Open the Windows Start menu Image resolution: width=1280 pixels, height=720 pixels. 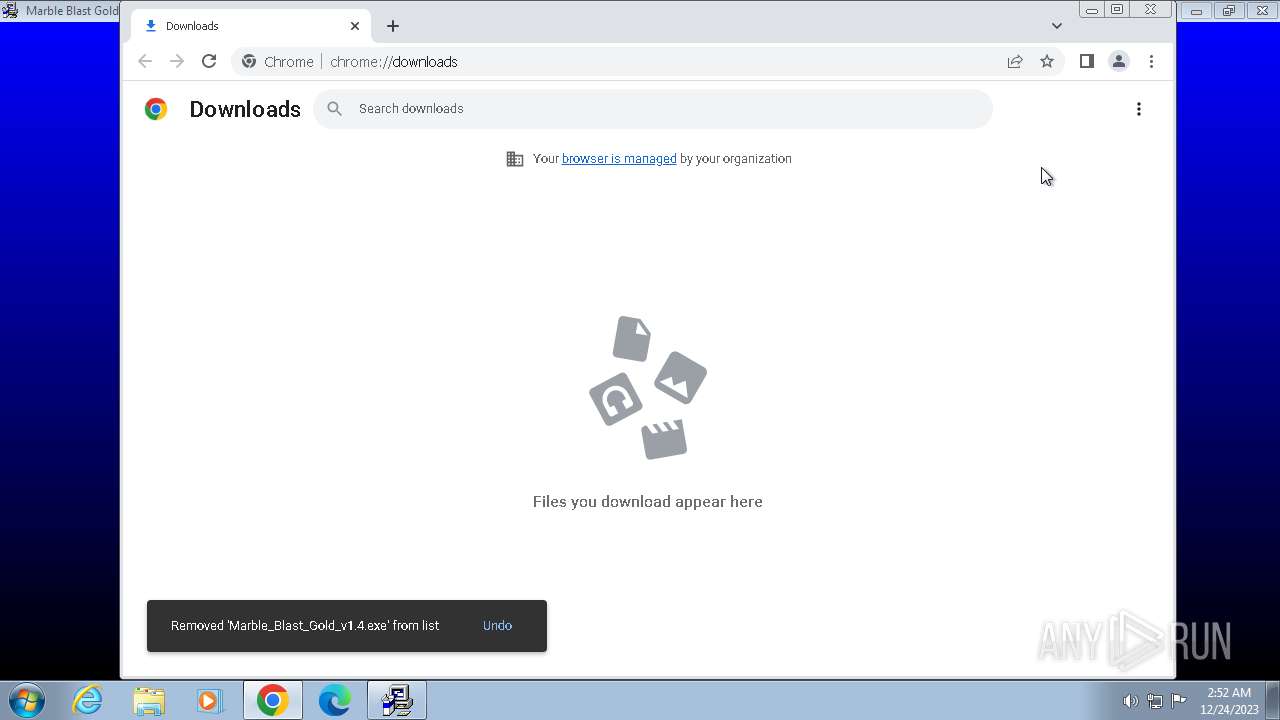(27, 700)
